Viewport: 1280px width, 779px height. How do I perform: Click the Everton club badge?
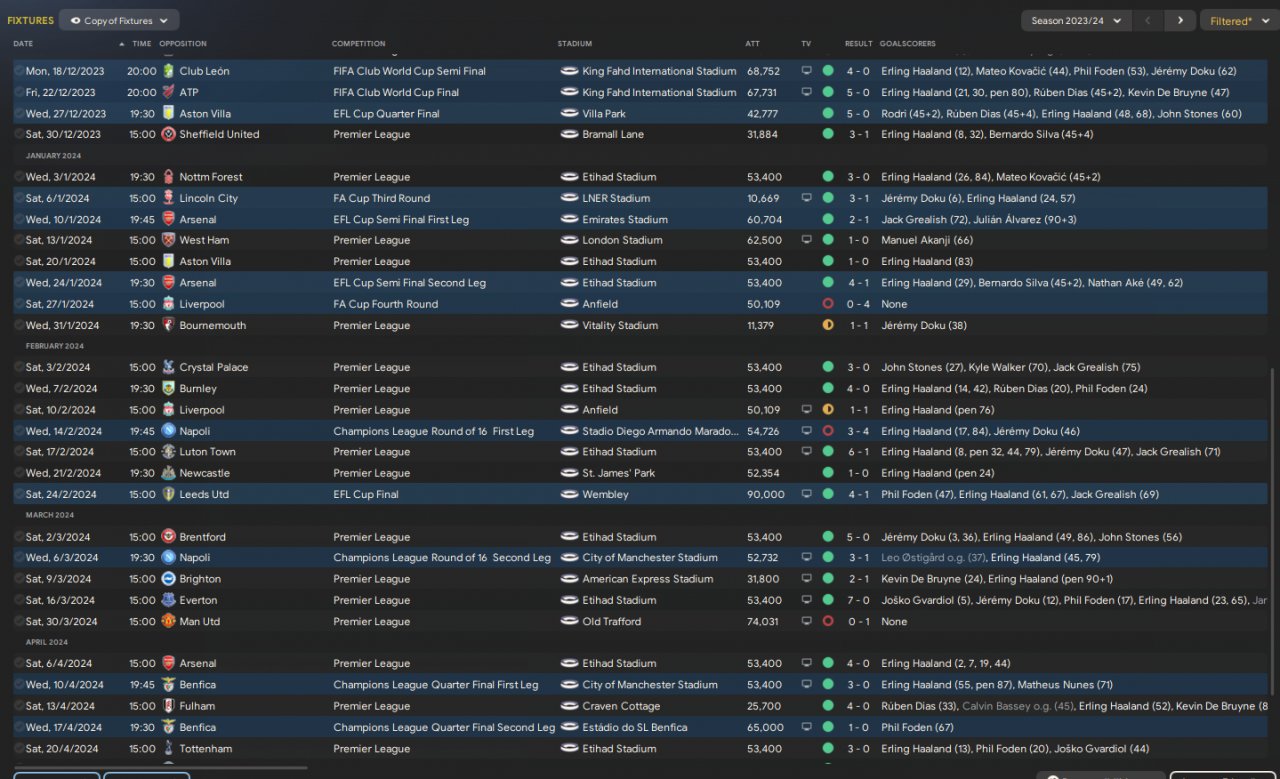168,600
